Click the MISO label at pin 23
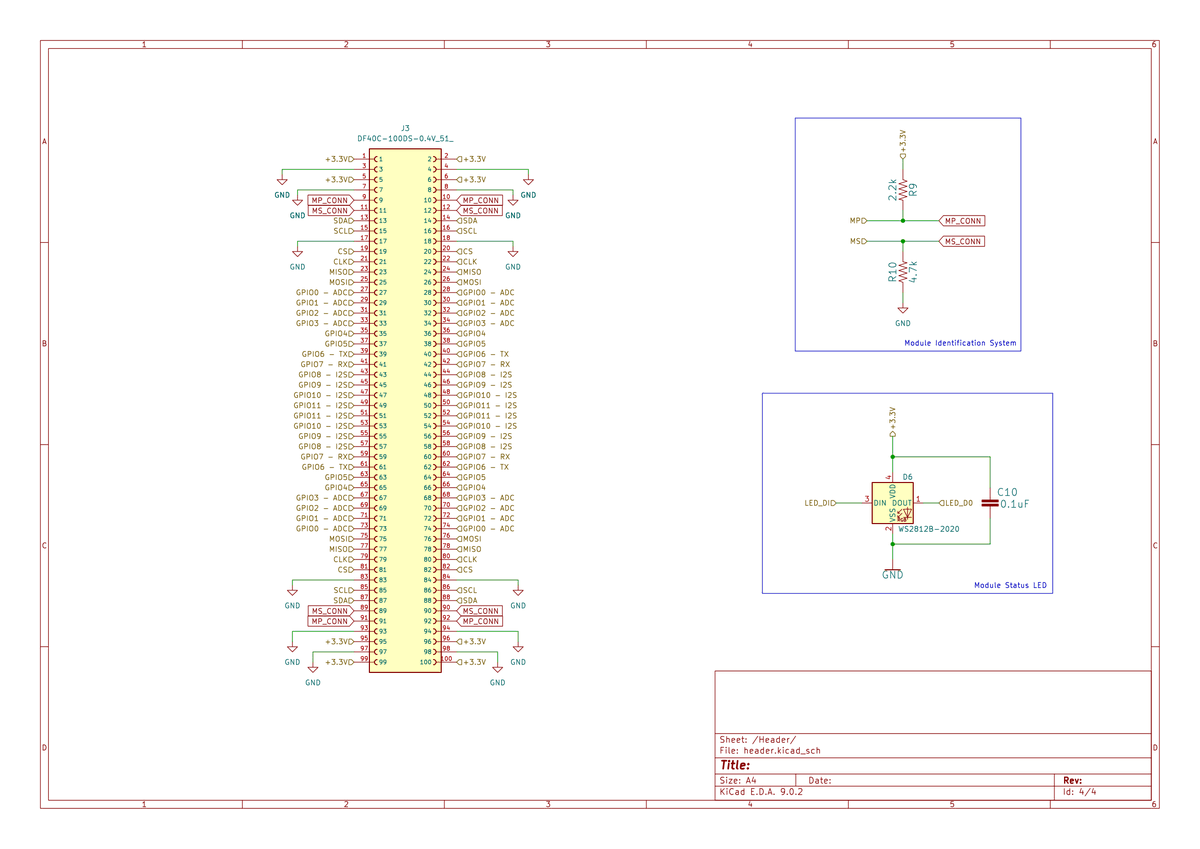This screenshot has width=1200, height=849. [341, 272]
